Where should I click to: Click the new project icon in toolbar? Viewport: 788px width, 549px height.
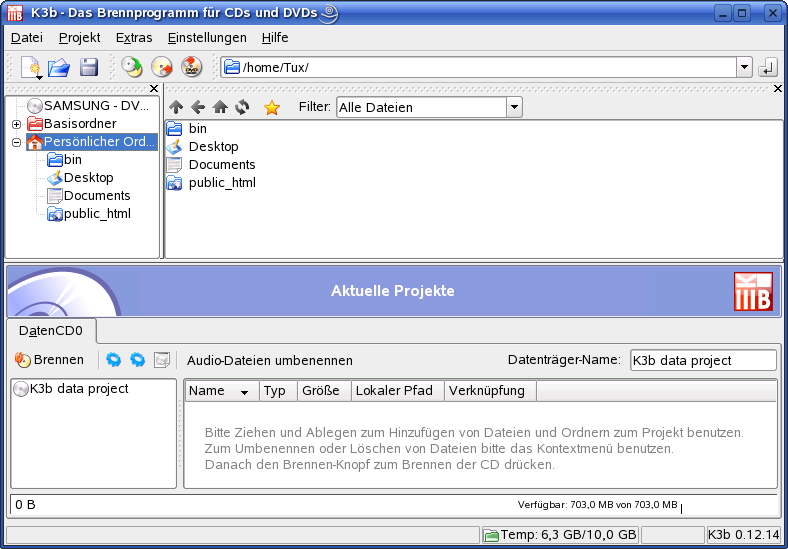pyautogui.click(x=29, y=65)
